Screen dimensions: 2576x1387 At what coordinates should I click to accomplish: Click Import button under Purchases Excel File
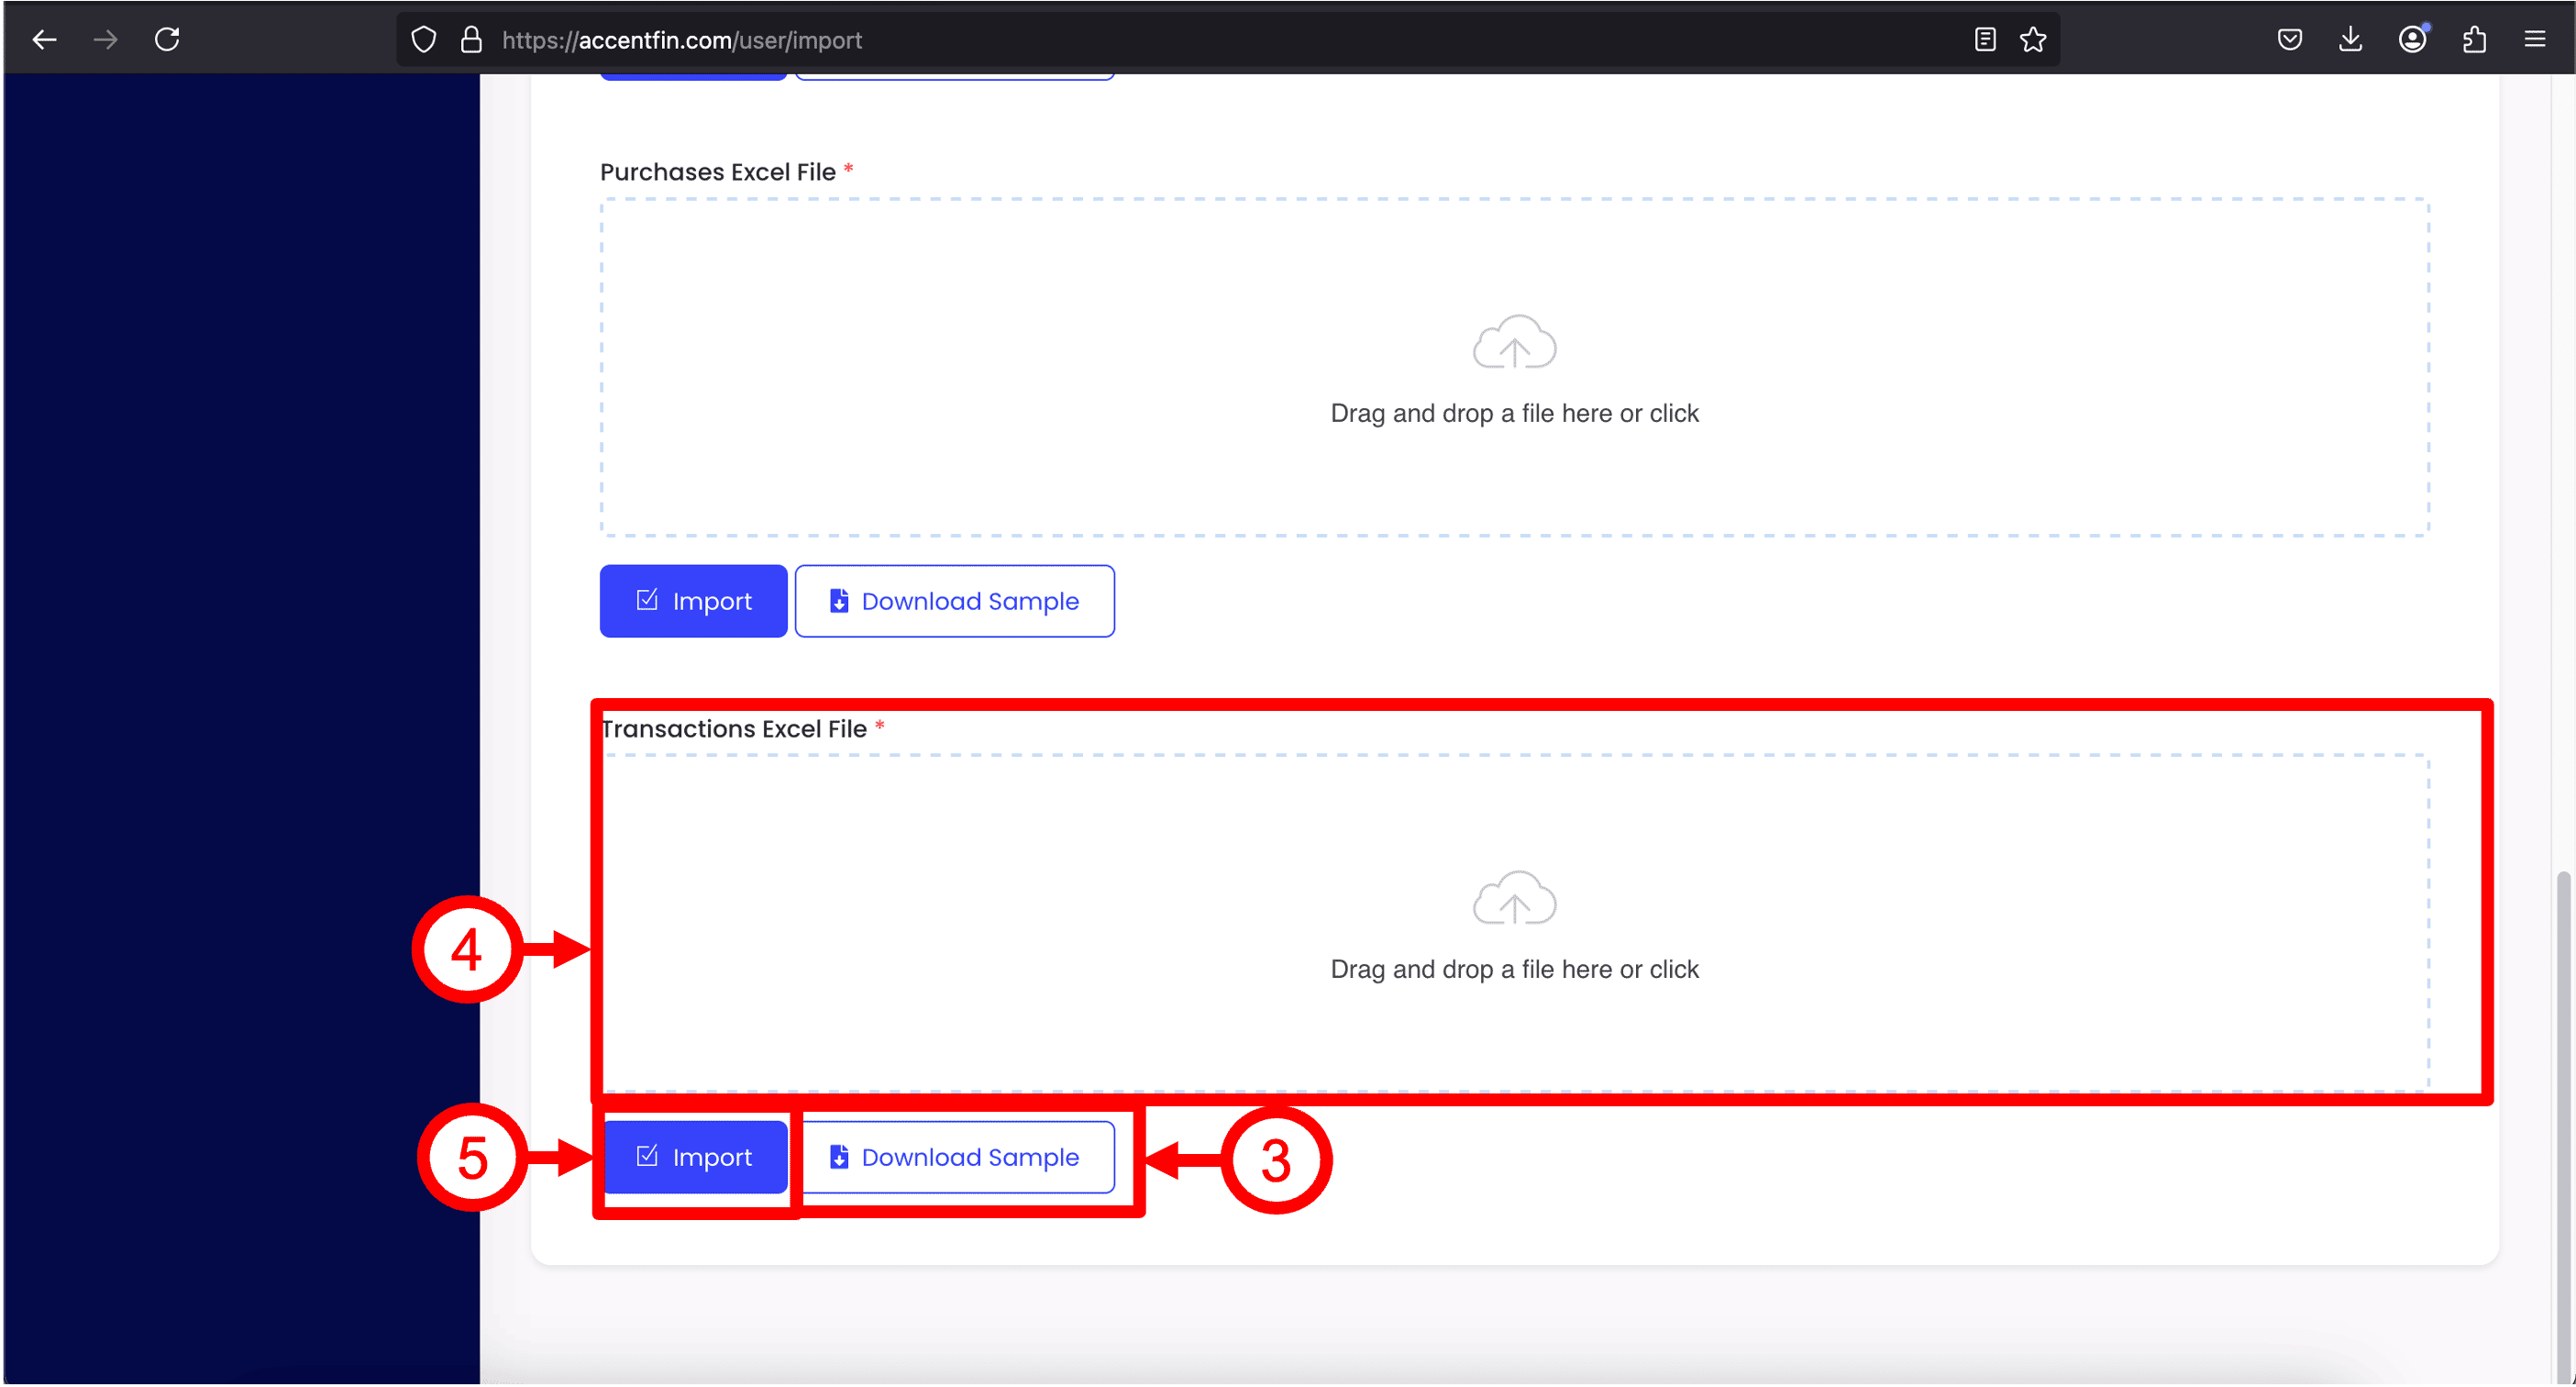(x=693, y=601)
